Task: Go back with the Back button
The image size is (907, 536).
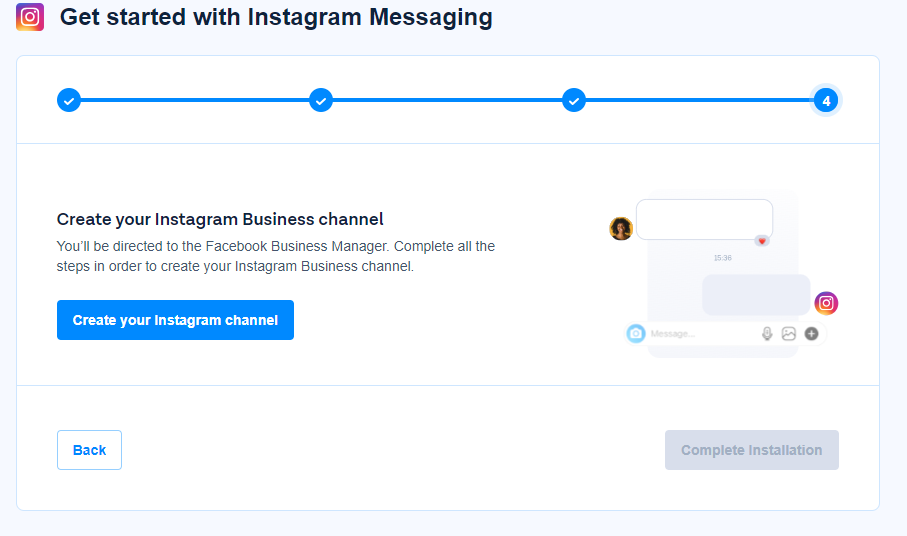Action: click(x=89, y=450)
